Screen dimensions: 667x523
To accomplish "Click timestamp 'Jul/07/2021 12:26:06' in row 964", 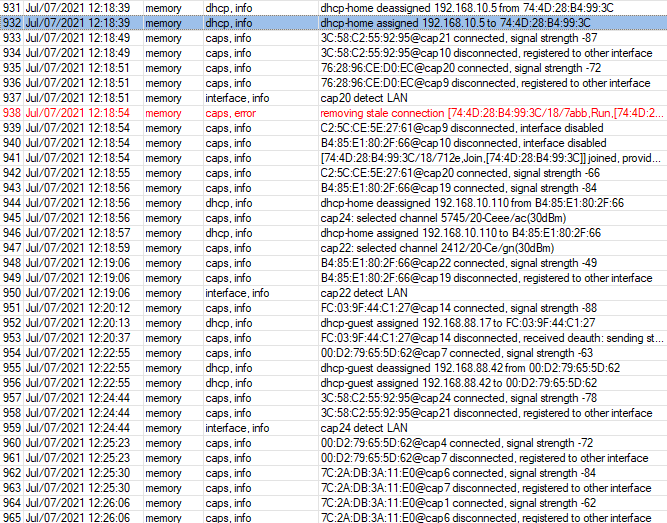I will click(x=78, y=503).
